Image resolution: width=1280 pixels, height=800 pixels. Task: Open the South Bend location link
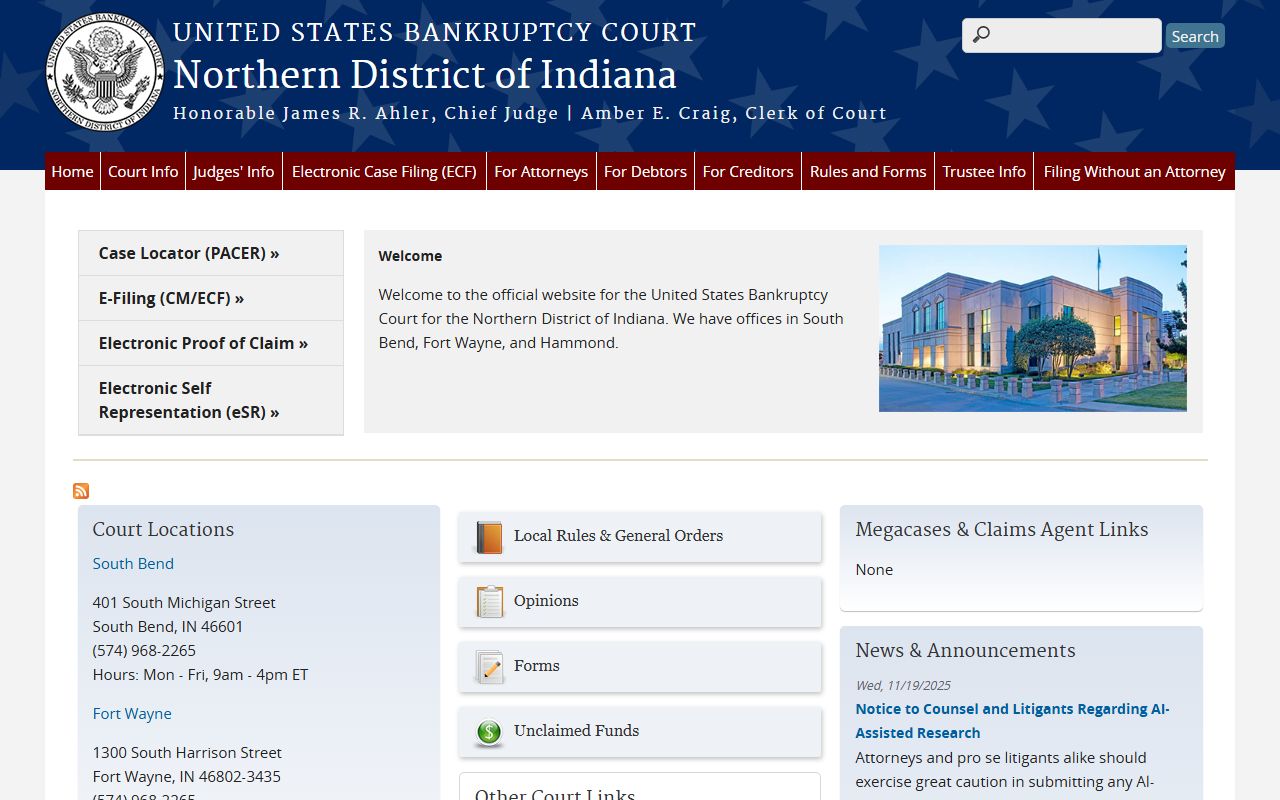(x=133, y=563)
